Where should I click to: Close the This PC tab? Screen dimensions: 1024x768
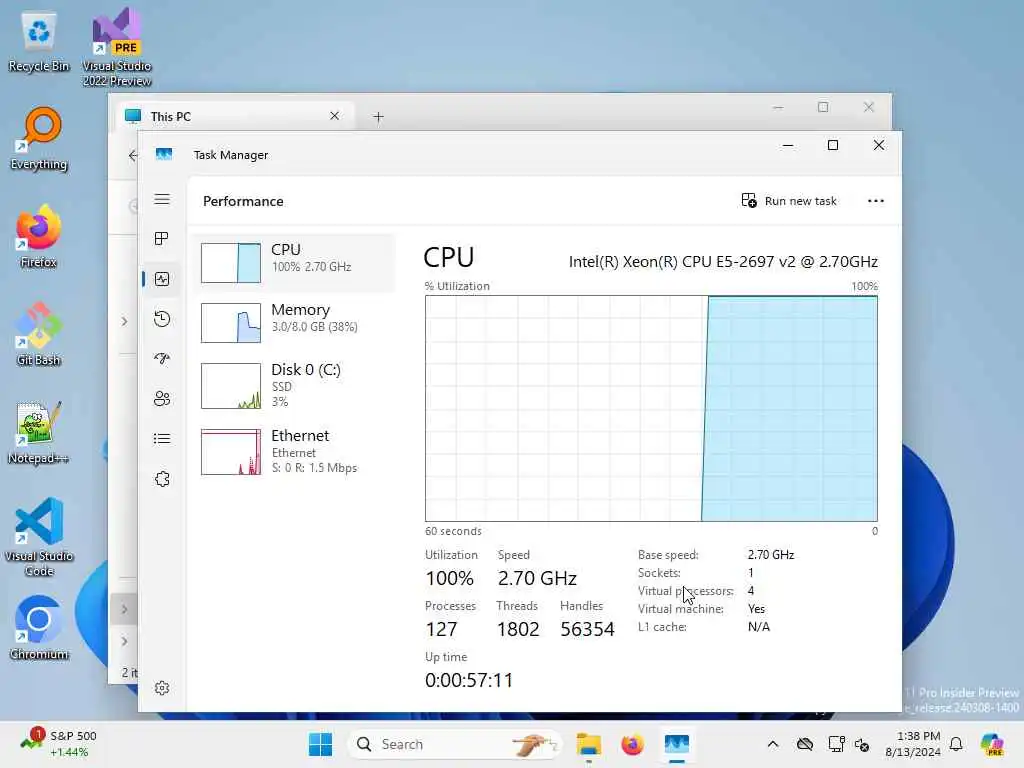coord(334,116)
